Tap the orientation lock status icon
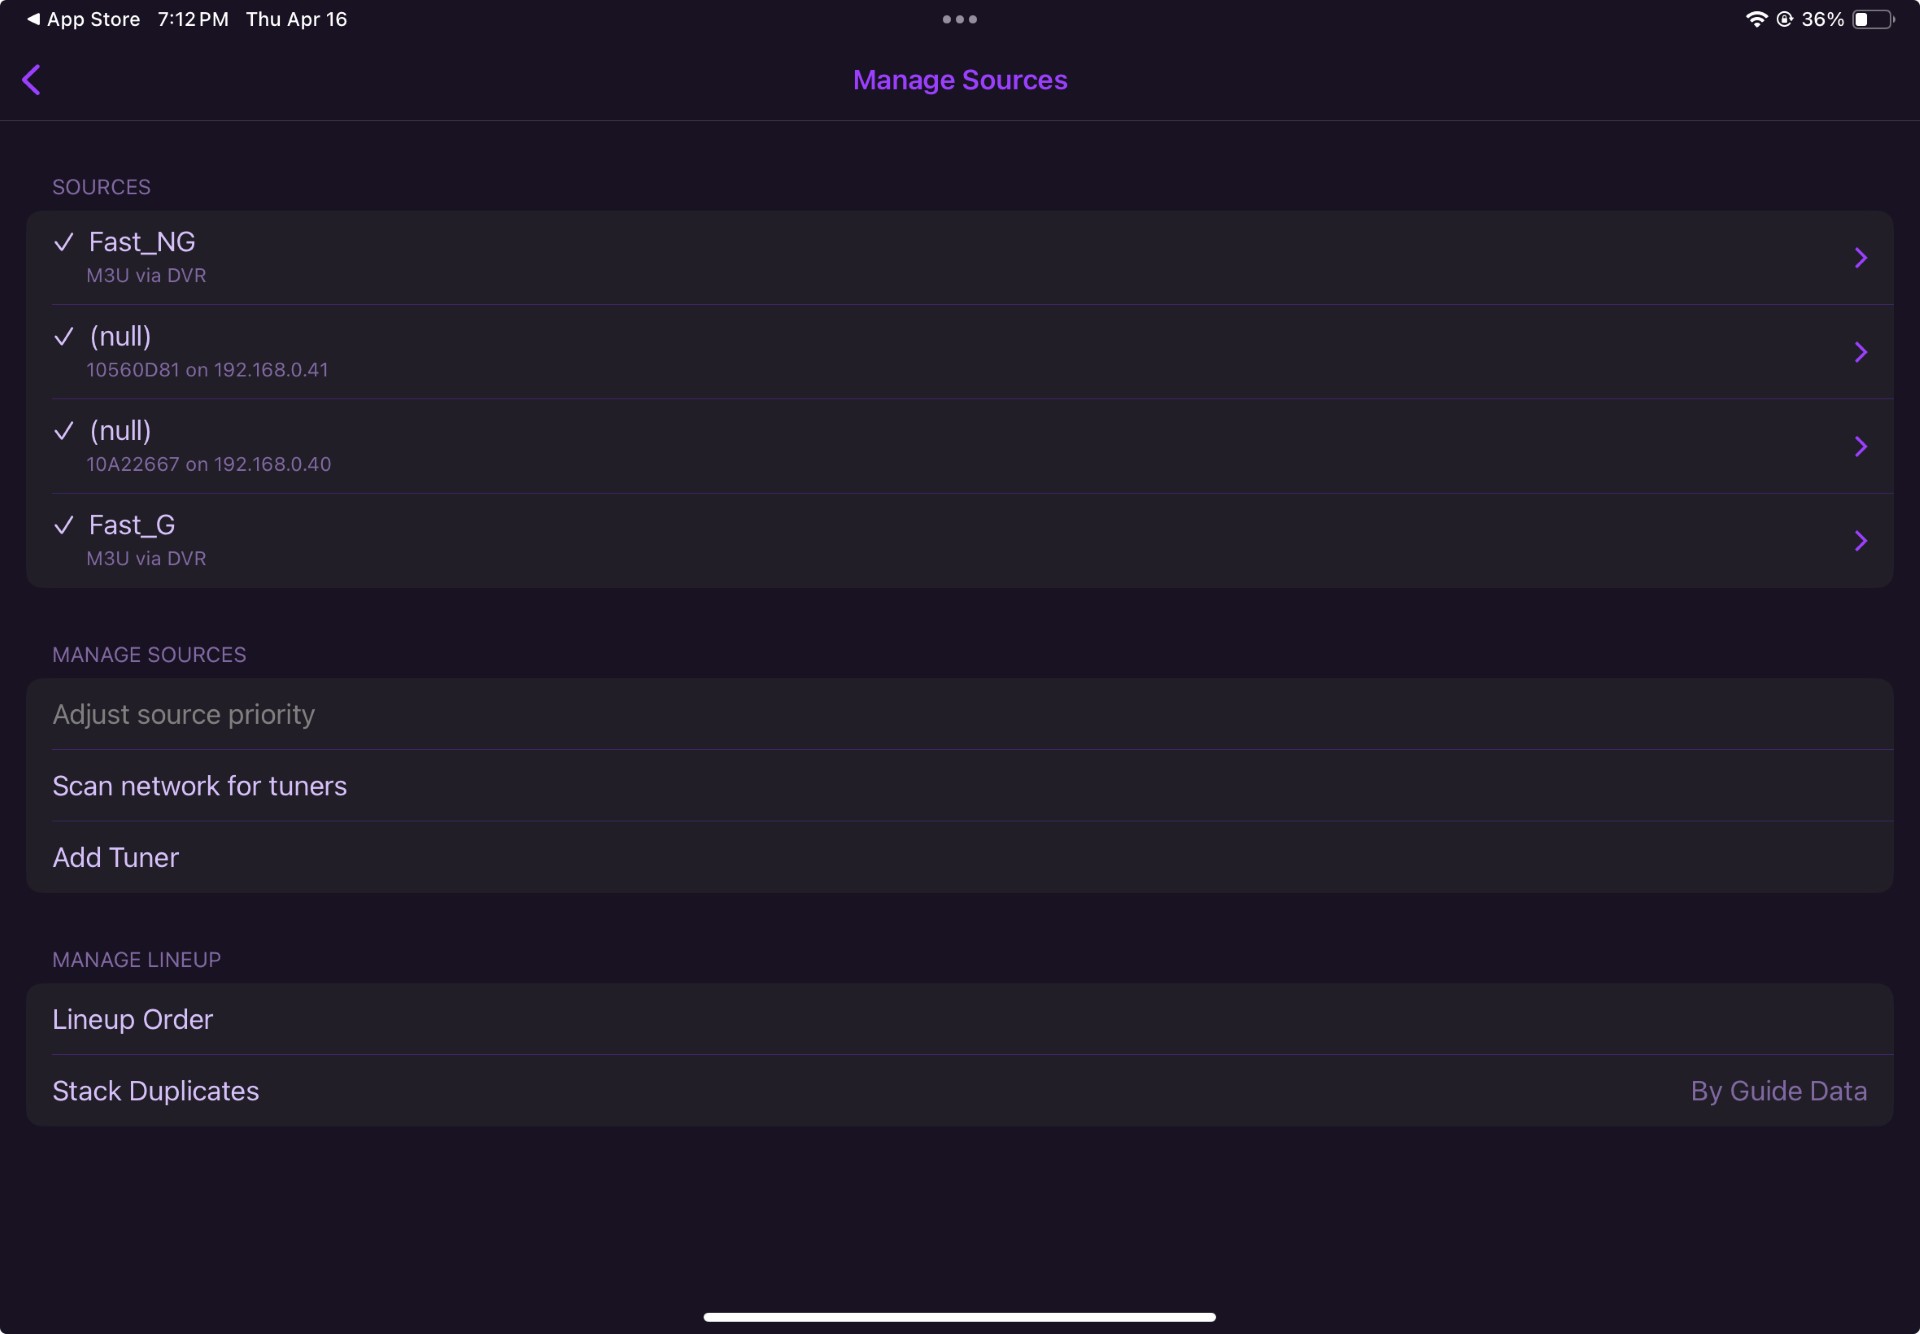Viewport: 1920px width, 1334px height. (1784, 19)
